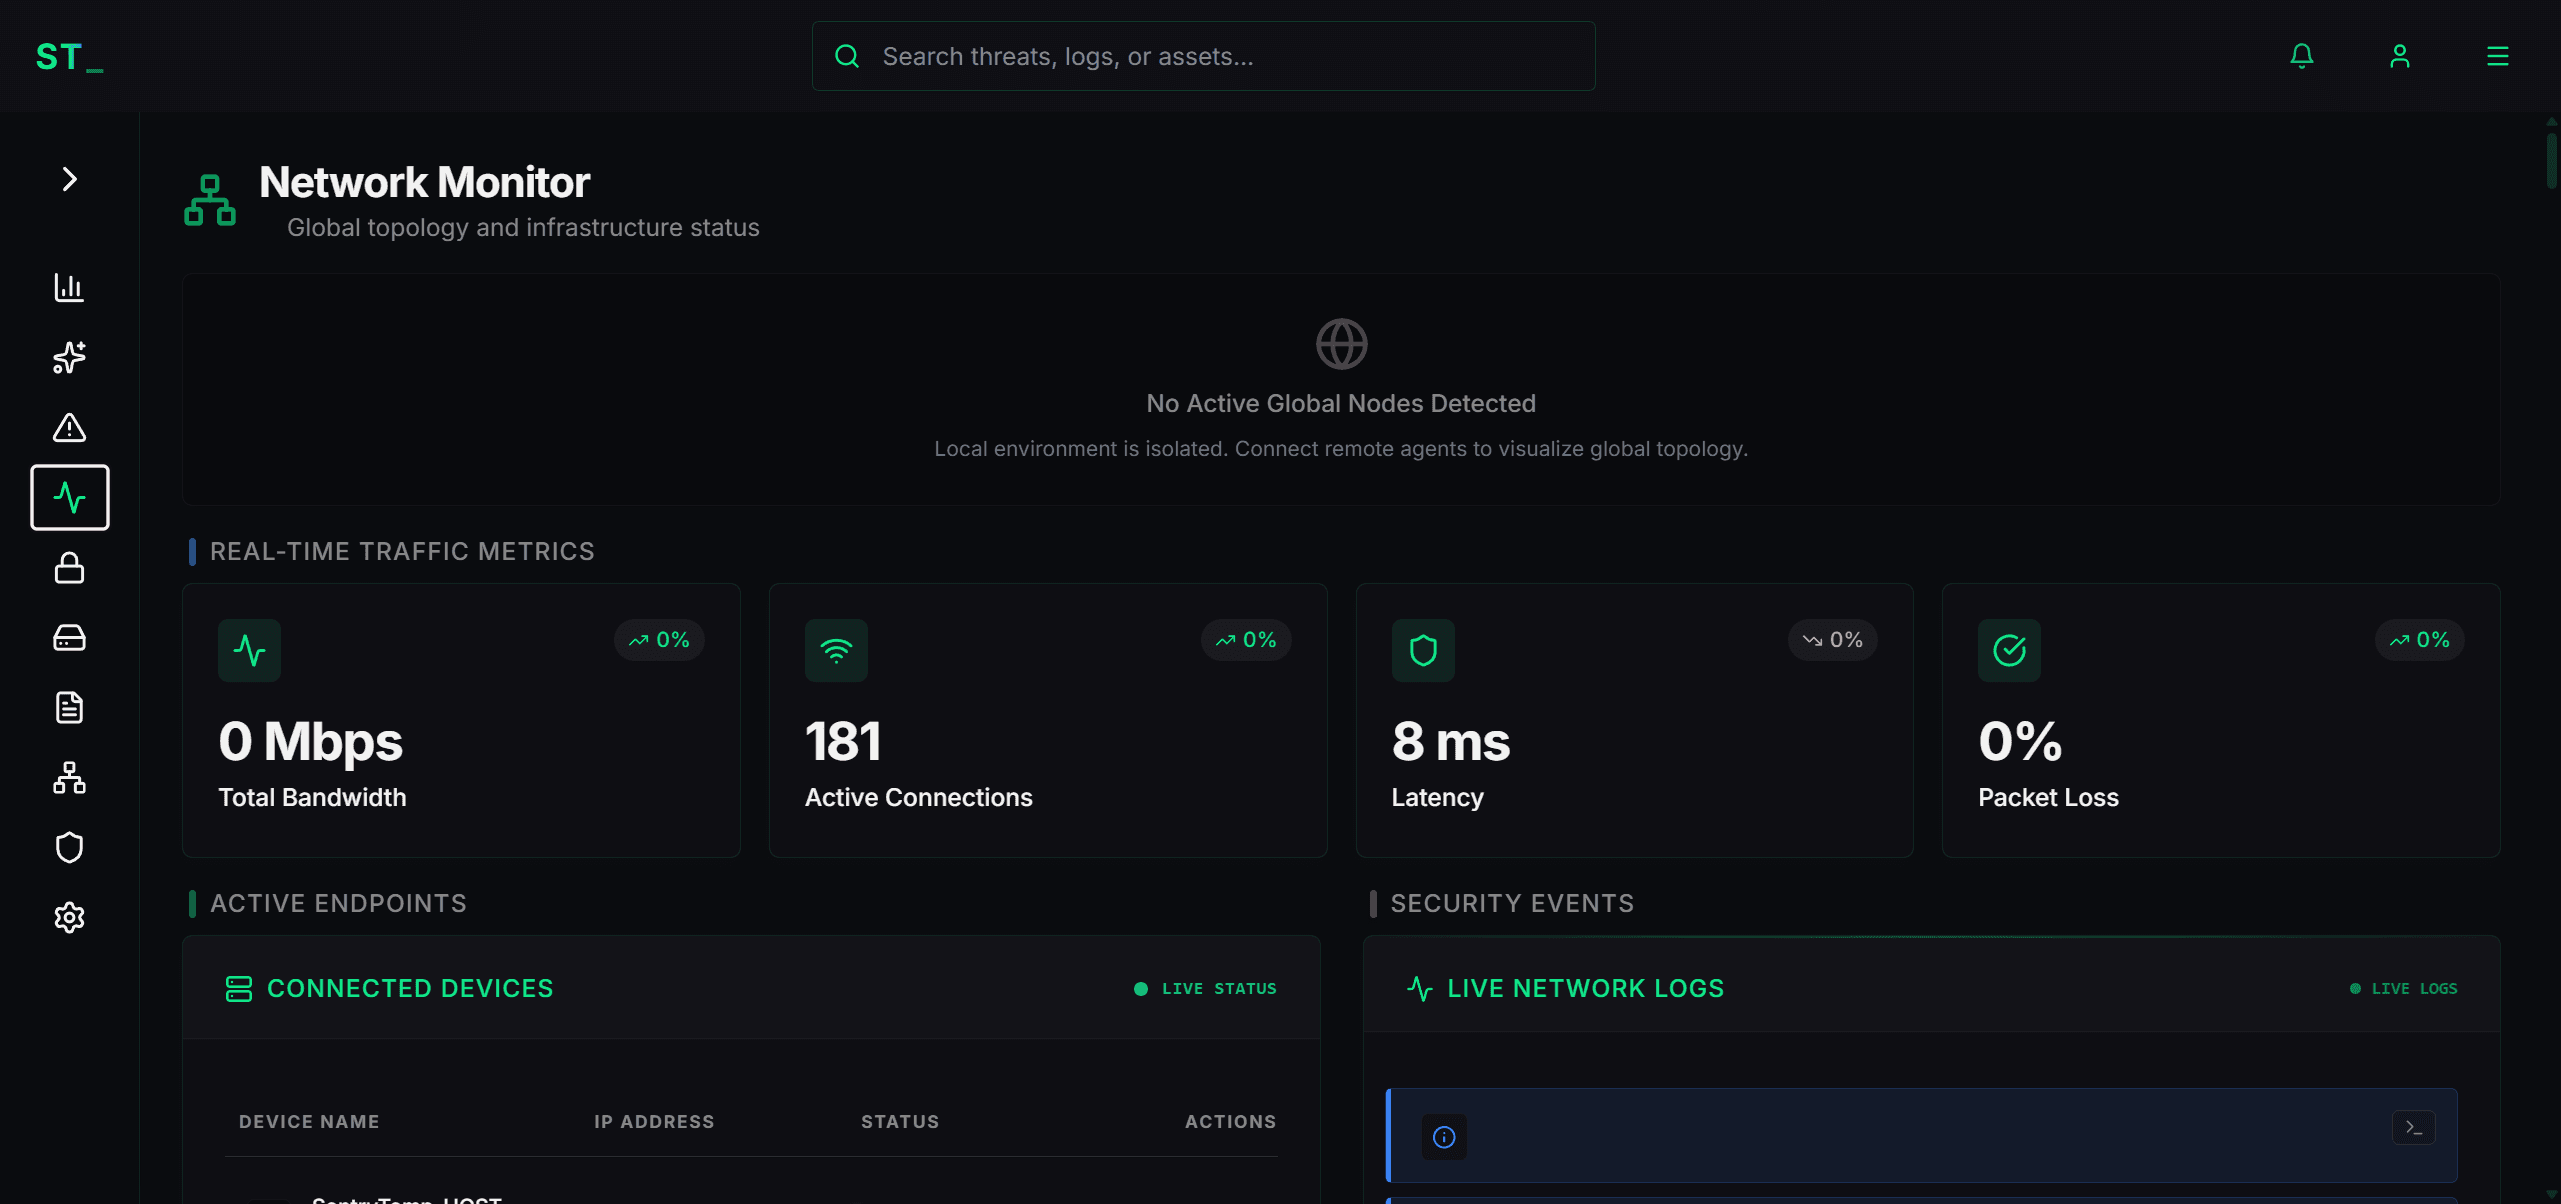The width and height of the screenshot is (2561, 1204).
Task: Click the search magnifier icon
Action: tap(847, 56)
